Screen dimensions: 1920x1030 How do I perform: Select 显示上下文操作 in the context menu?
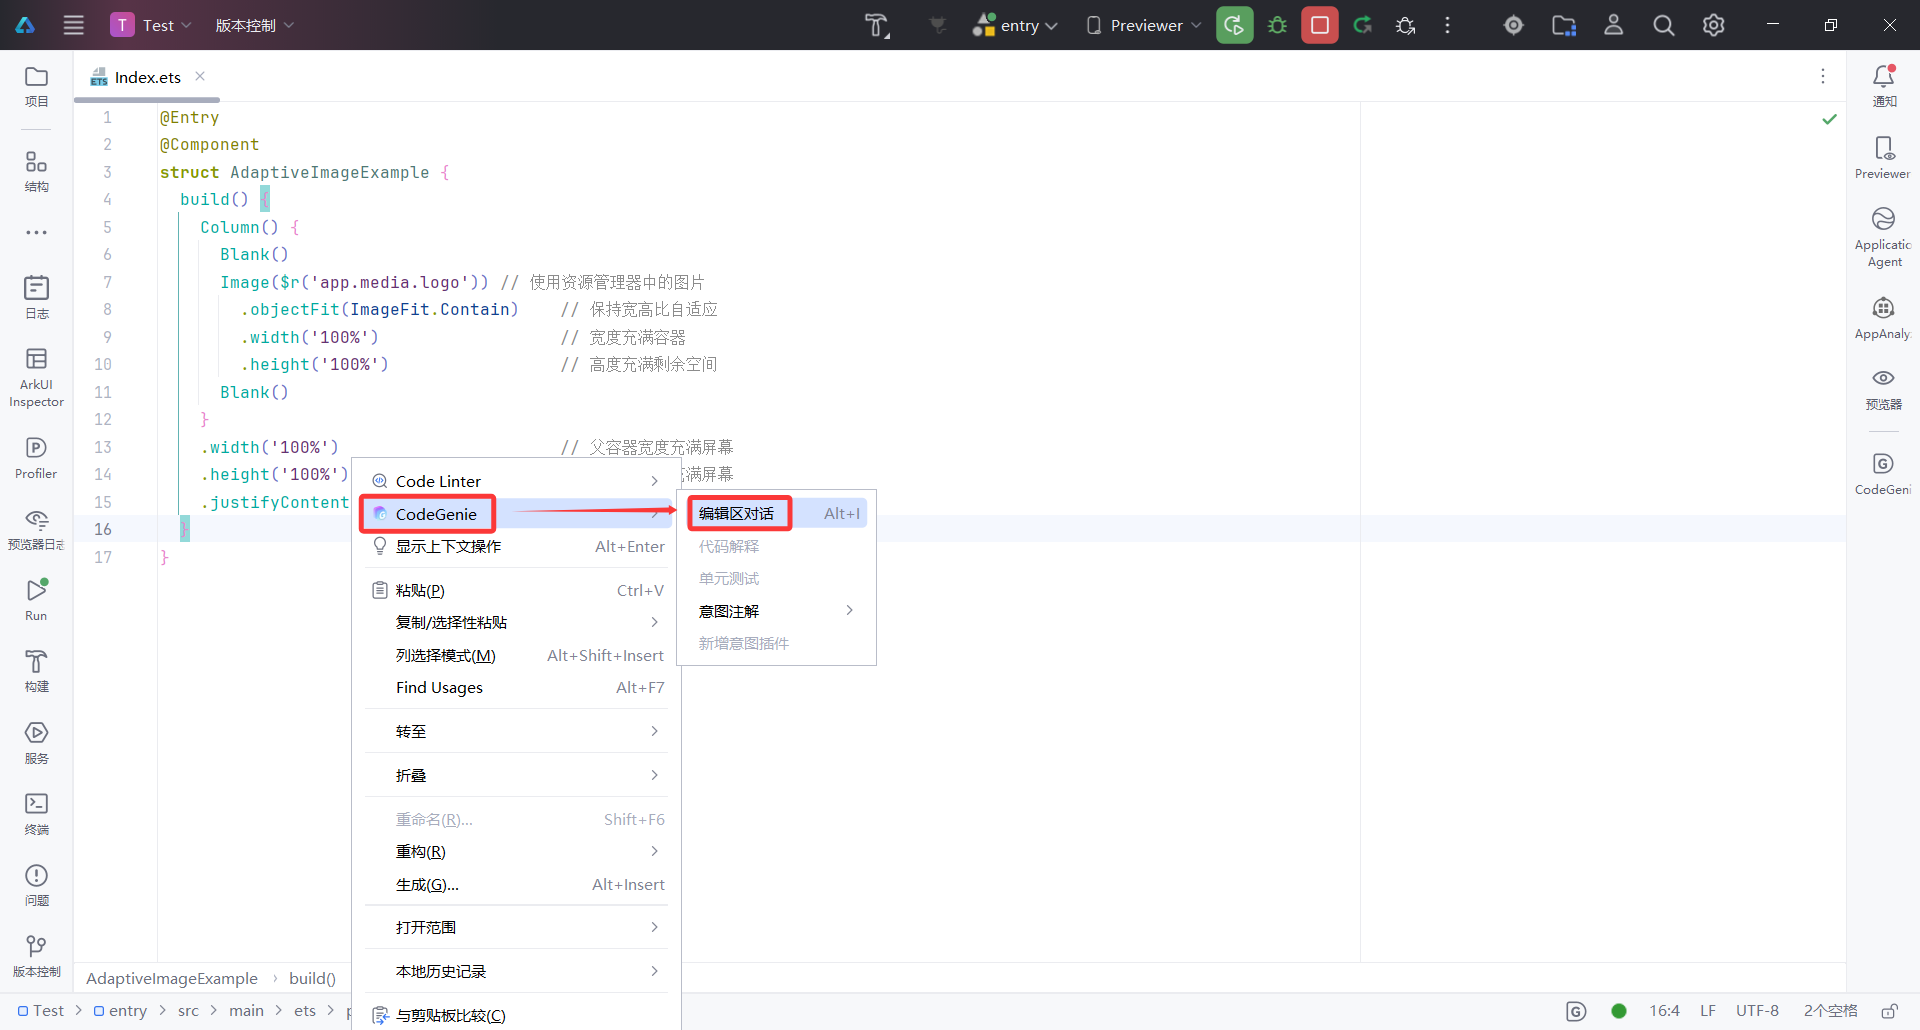click(x=516, y=546)
